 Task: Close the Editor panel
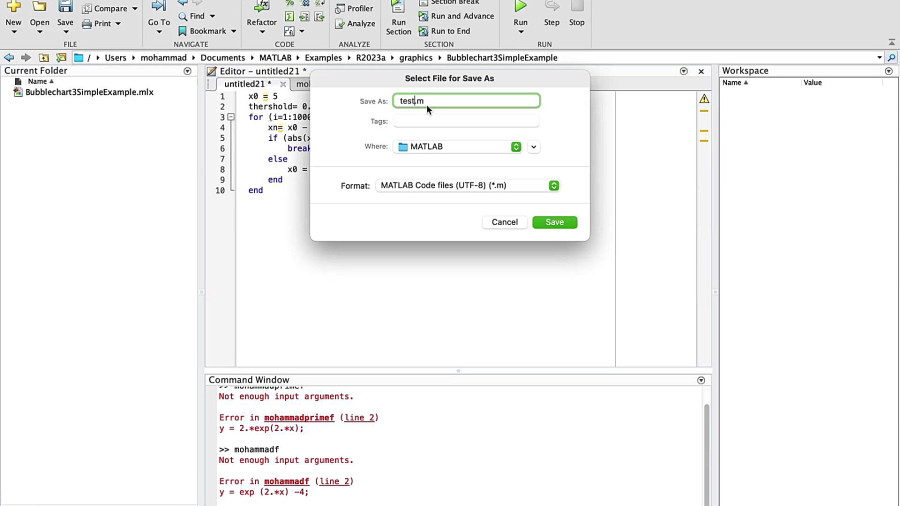tap(701, 71)
